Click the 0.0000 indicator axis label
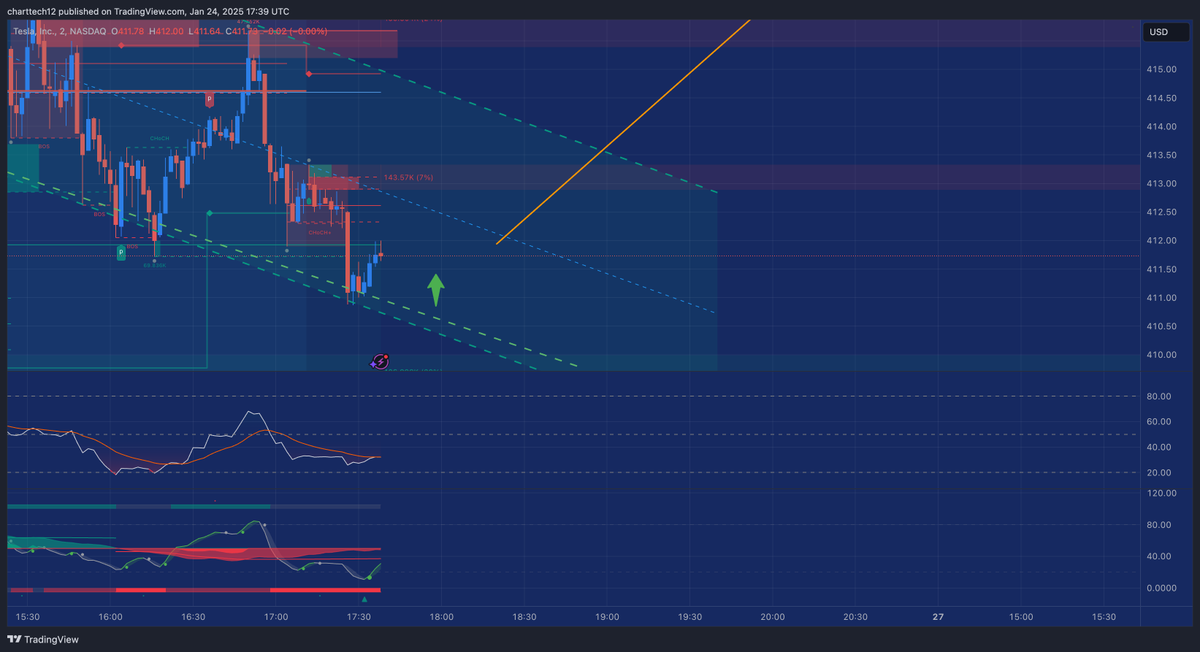Image resolution: width=1200 pixels, height=652 pixels. pos(1160,588)
